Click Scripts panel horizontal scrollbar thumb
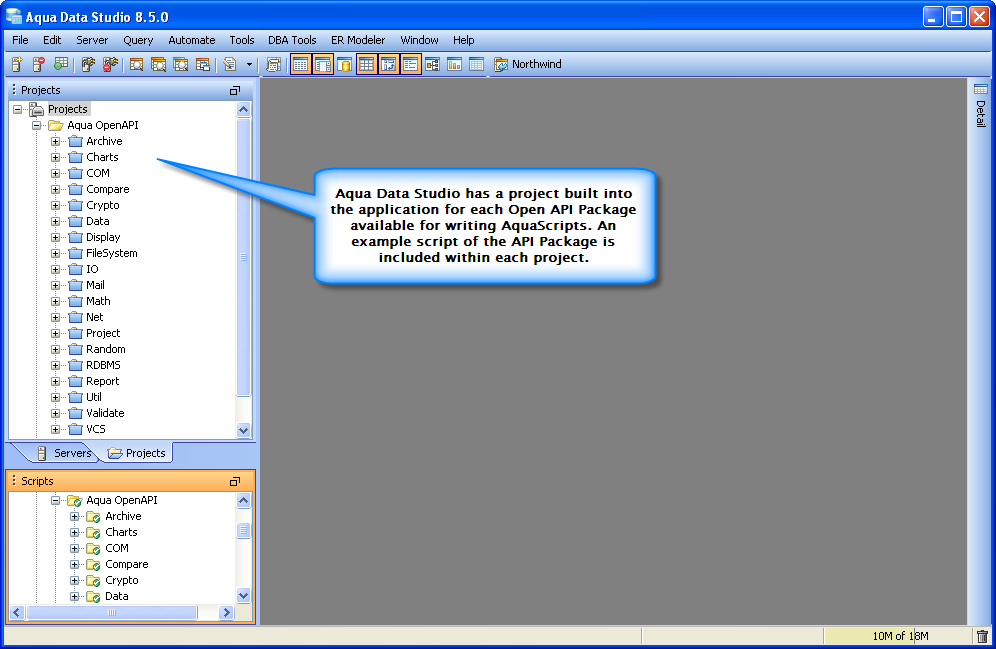This screenshot has height=649, width=996. point(111,613)
